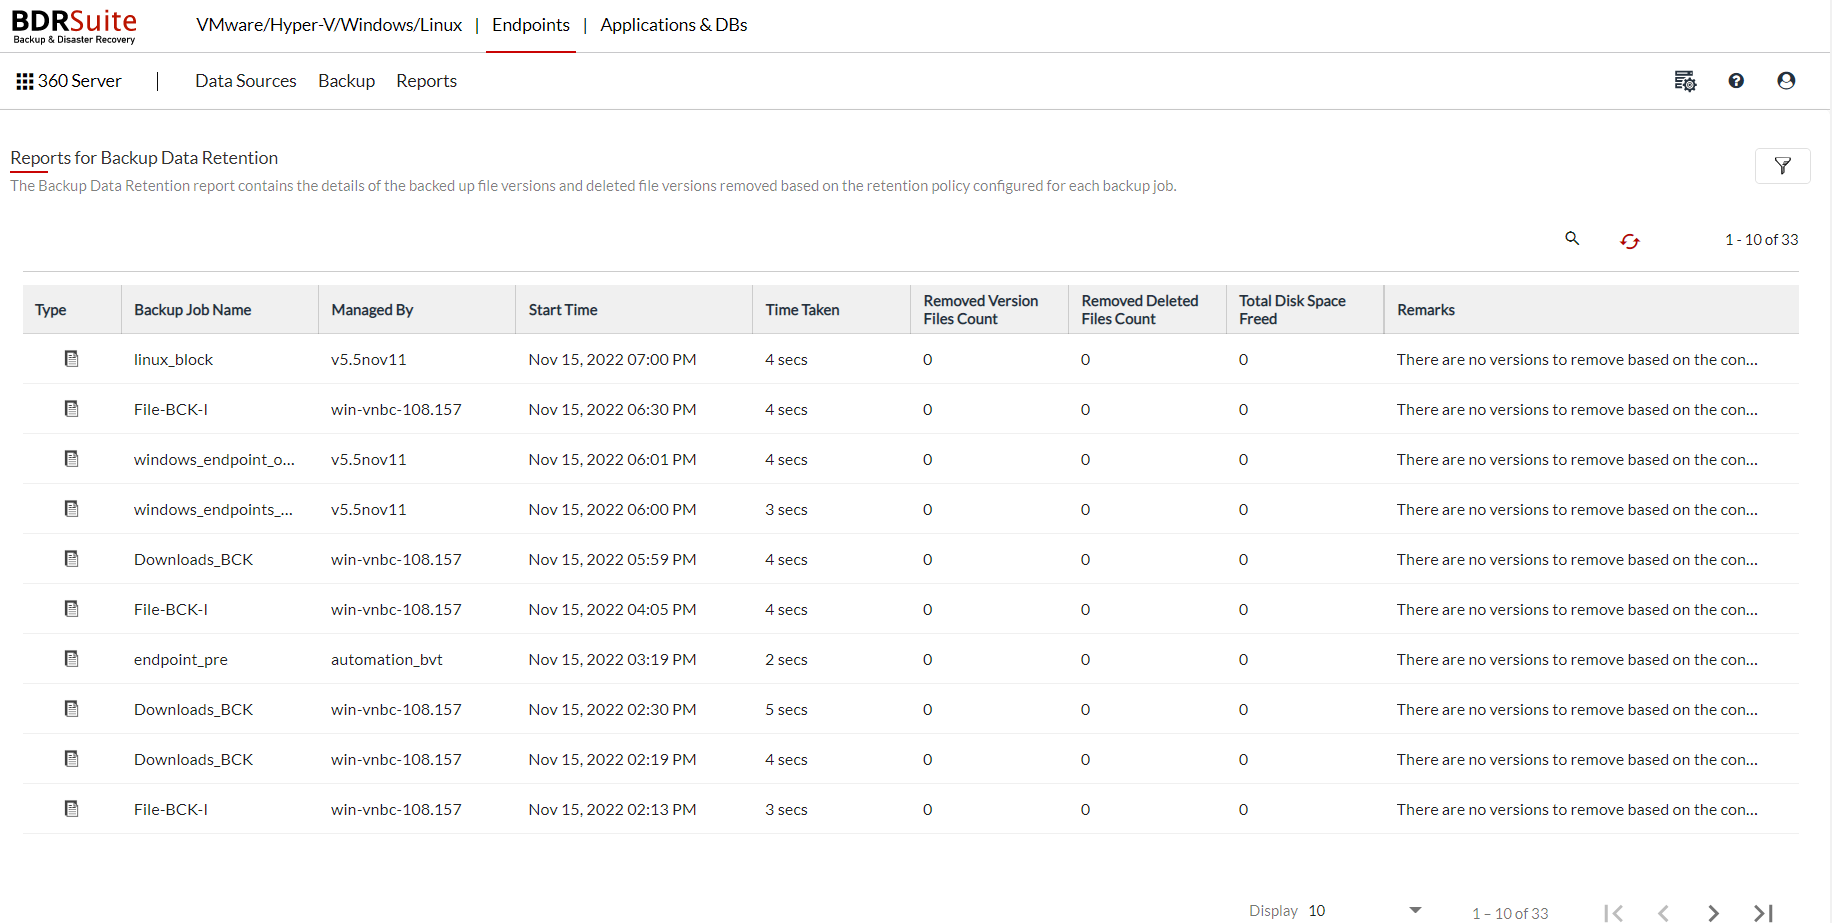Click remarks text of endpoint_pre row

point(1577,659)
